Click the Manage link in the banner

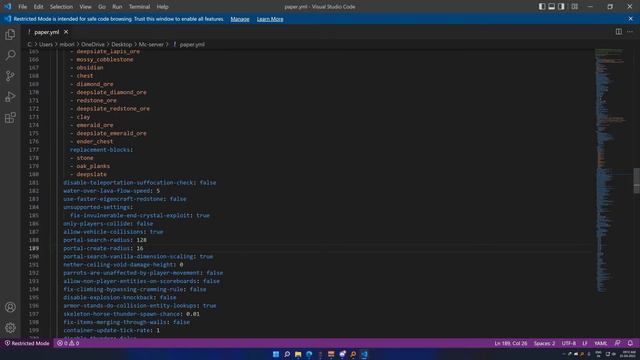click(240, 19)
